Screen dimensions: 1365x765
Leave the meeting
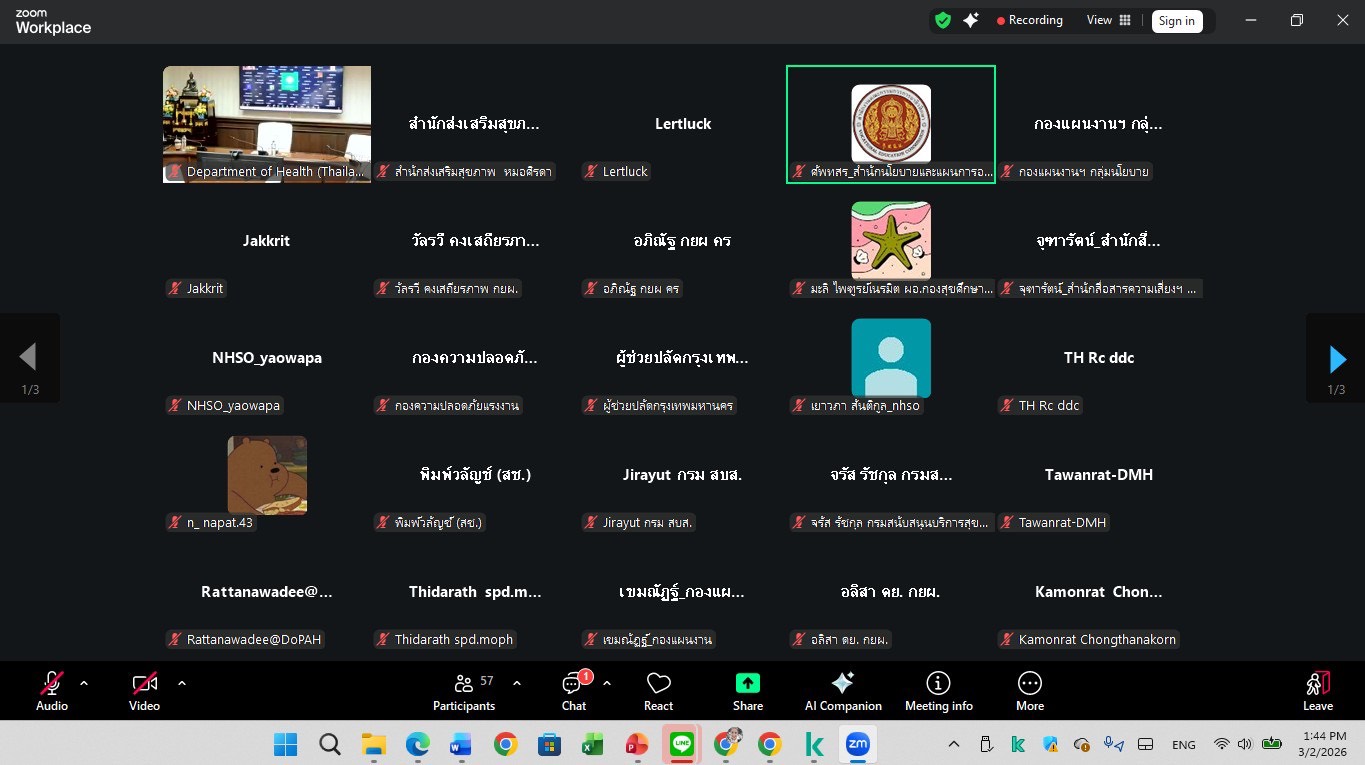(1317, 691)
